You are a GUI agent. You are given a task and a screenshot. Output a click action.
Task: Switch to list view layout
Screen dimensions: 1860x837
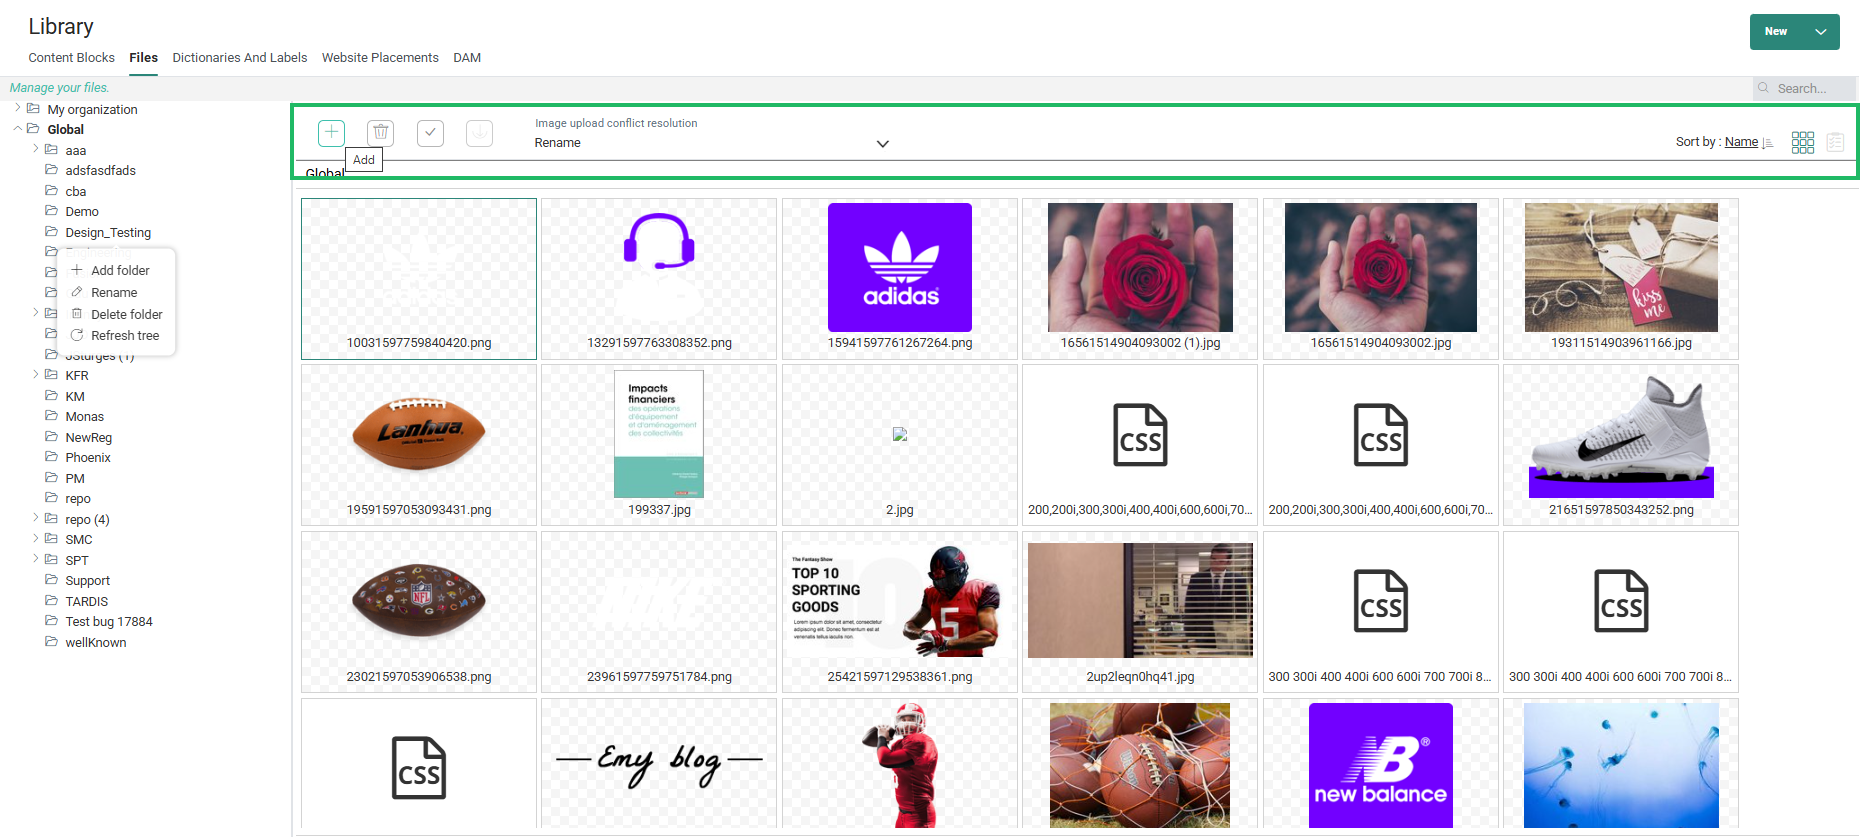1835,143
